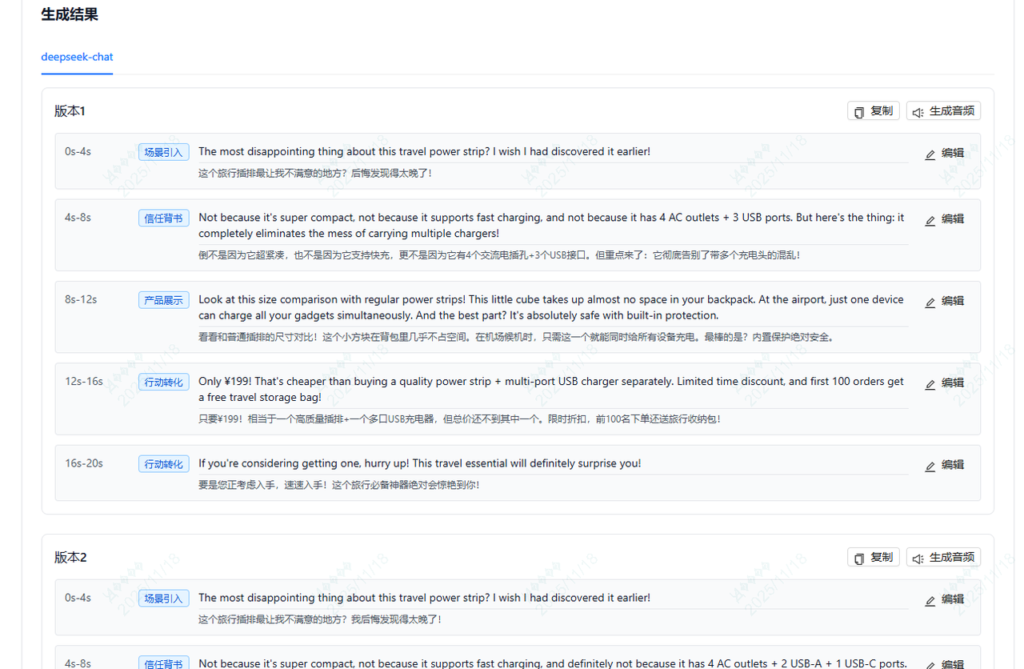The height and width of the screenshot is (669, 1024).
Task: Click the pencil icon for the 8s-12s segment
Action: [930, 302]
